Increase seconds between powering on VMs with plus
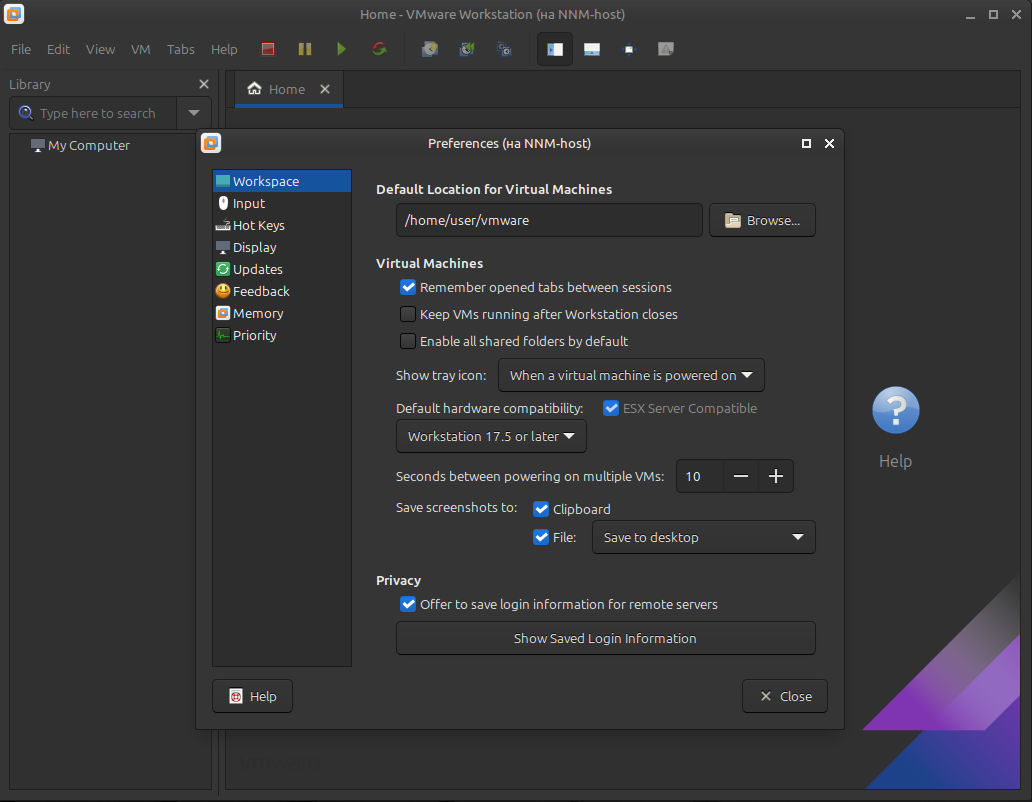The height and width of the screenshot is (802, 1032). click(x=776, y=477)
